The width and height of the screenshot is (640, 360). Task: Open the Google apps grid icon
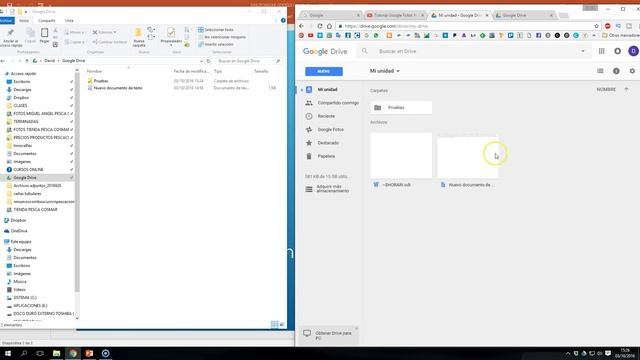tap(602, 51)
